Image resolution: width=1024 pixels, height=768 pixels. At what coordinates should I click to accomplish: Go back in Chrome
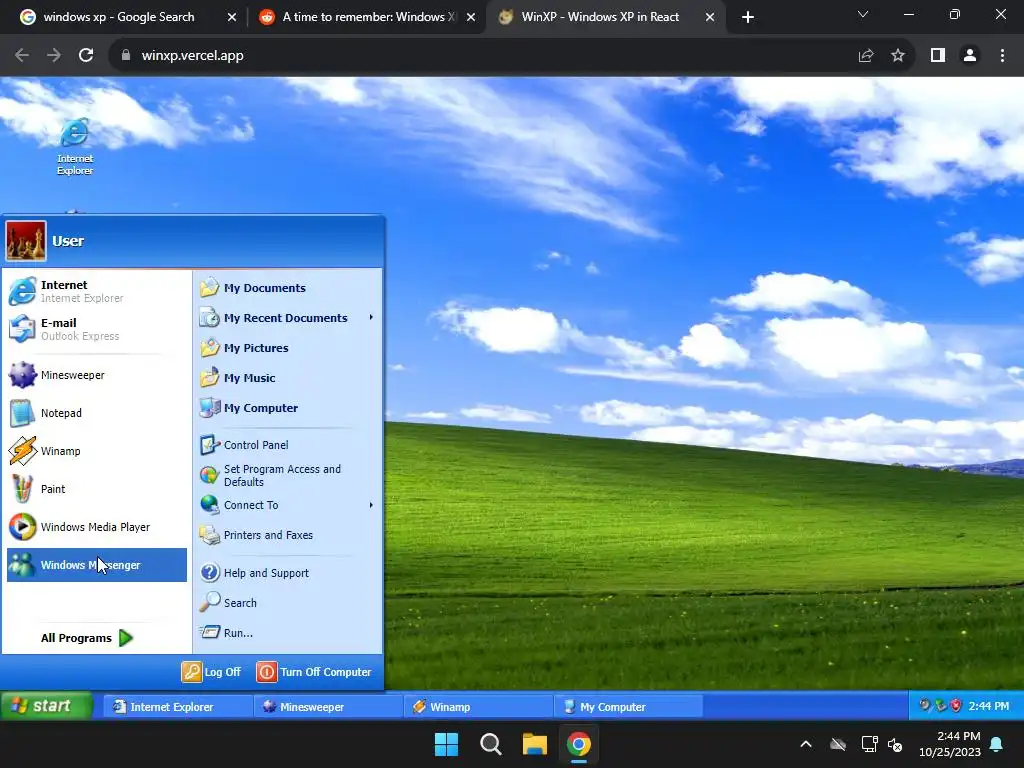(22, 56)
